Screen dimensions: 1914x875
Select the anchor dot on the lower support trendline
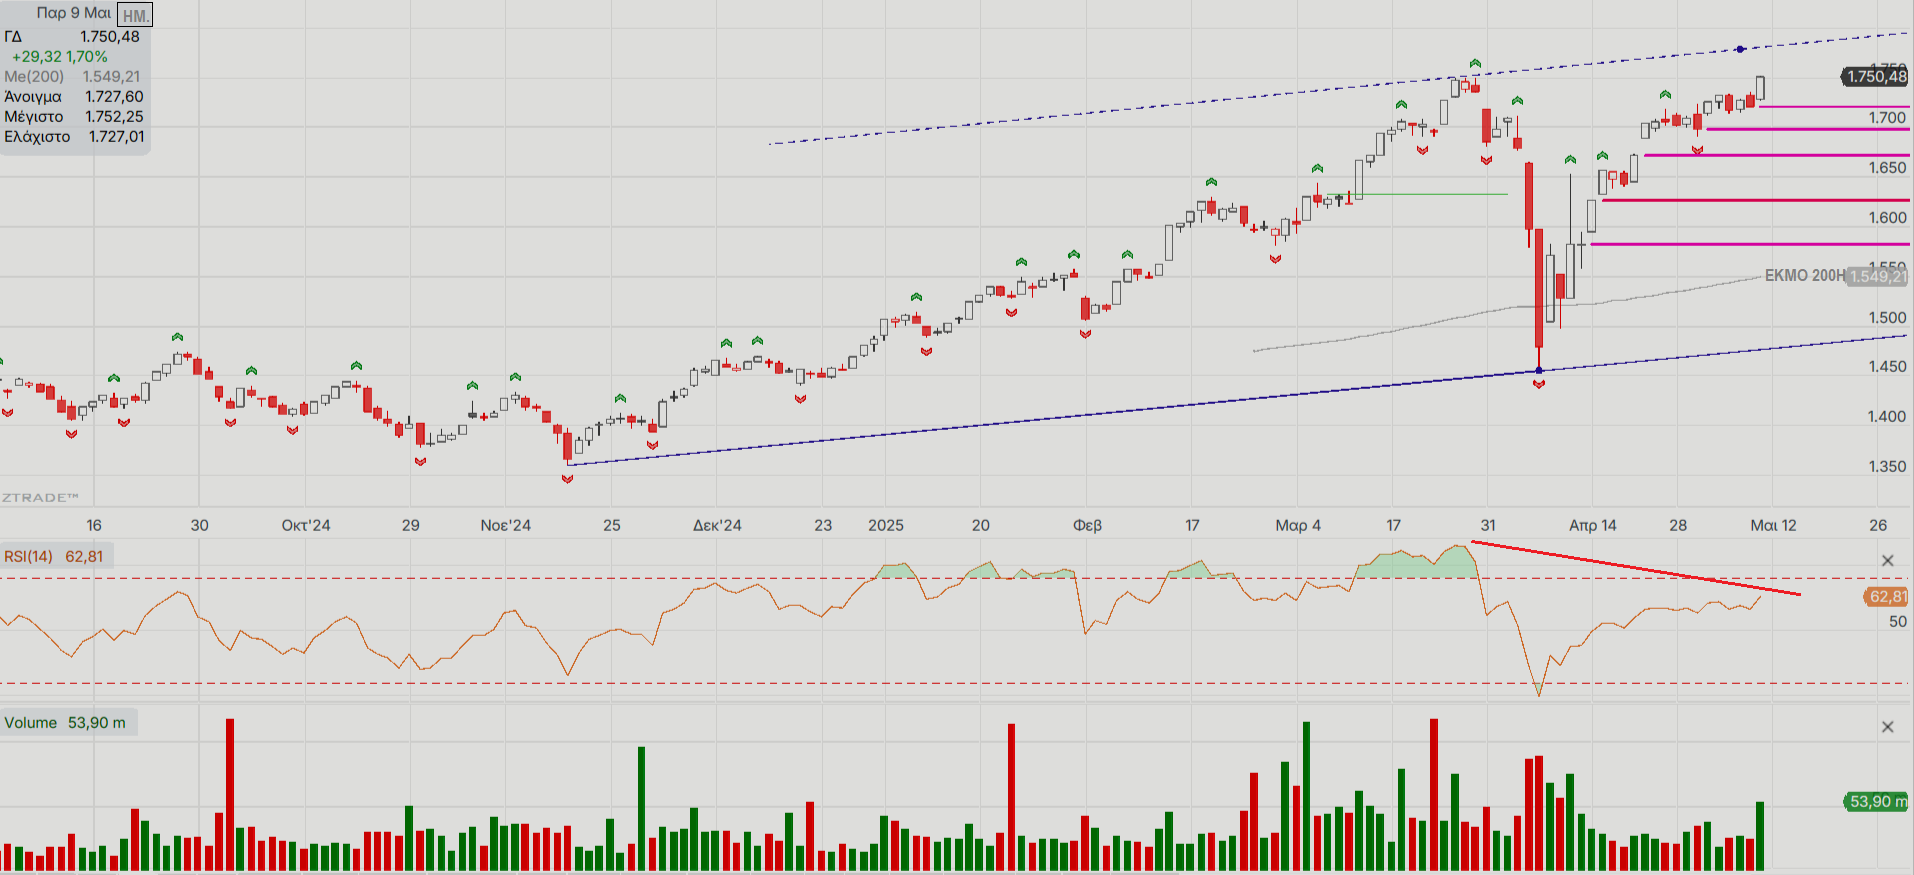[x=1539, y=371]
